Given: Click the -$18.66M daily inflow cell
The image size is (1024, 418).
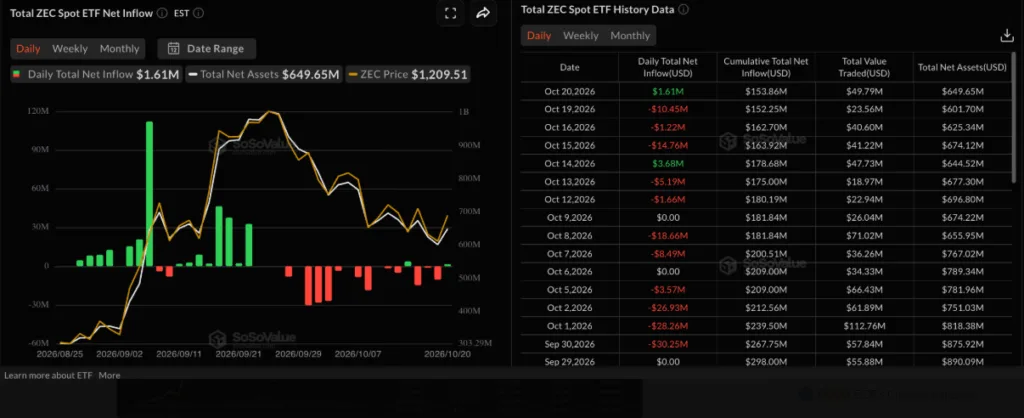Looking at the screenshot, I should pyautogui.click(x=667, y=236).
